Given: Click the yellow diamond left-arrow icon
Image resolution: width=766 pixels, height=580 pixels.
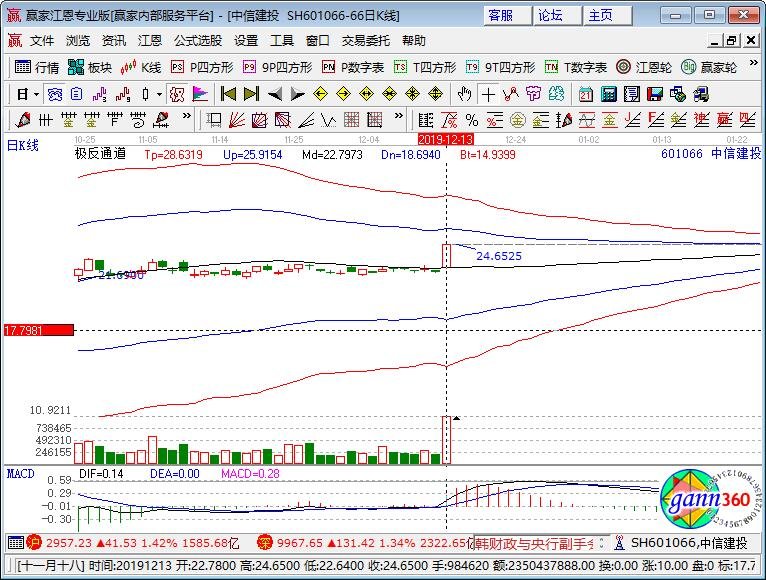Looking at the screenshot, I should [x=320, y=94].
